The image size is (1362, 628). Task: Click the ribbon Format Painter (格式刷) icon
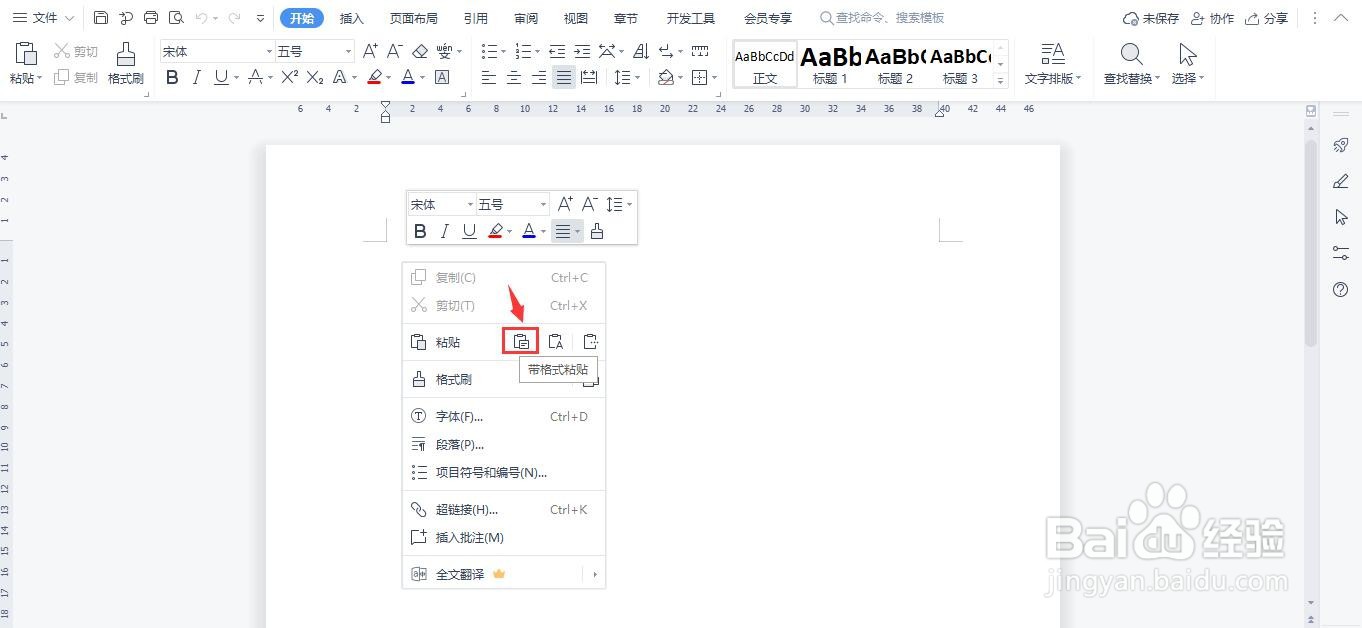126,55
